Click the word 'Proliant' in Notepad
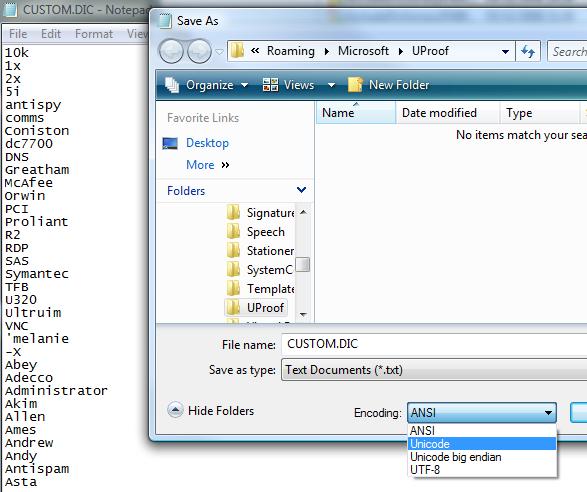This screenshot has width=587, height=492. pyautogui.click(x=36, y=222)
